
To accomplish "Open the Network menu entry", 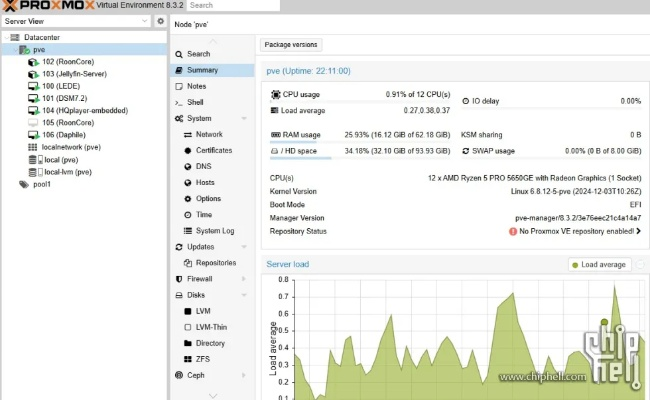I will (x=209, y=134).
